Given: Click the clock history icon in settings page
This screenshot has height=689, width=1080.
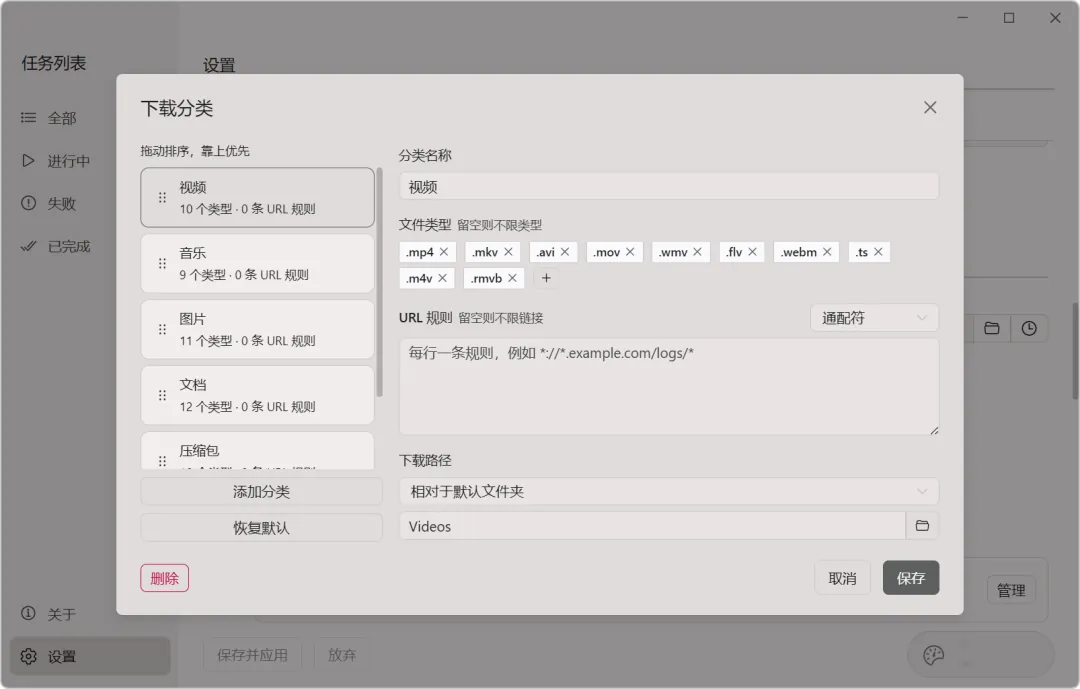Looking at the screenshot, I should click(1029, 328).
